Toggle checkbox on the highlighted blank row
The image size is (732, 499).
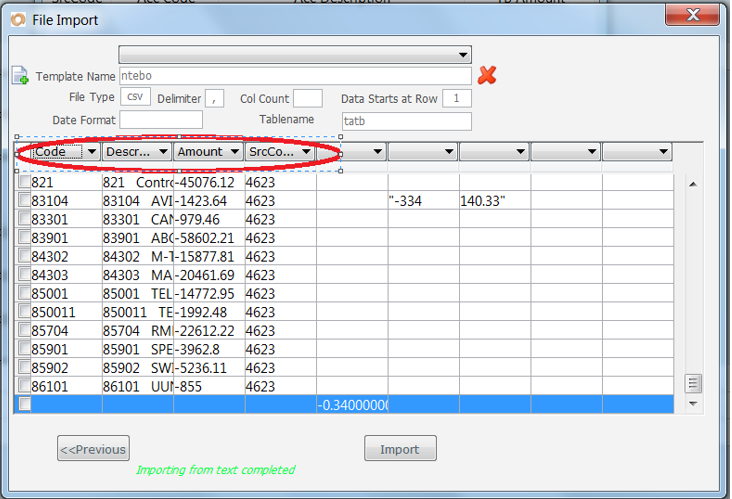pos(25,404)
